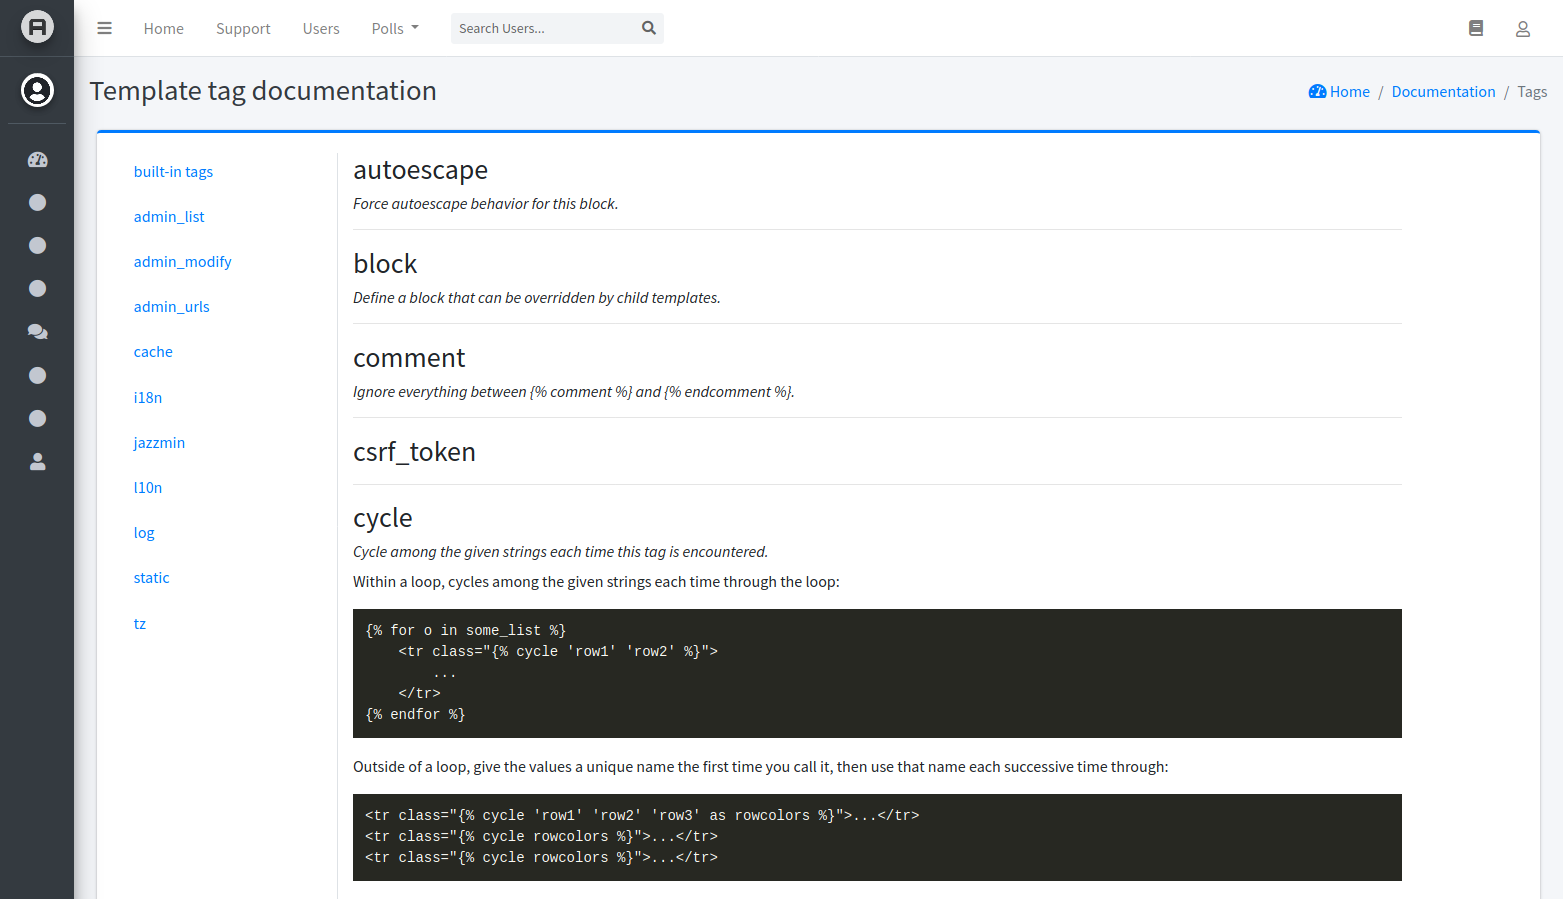Click the Jazzmin logo in sidebar
Image resolution: width=1563 pixels, height=899 pixels.
tap(37, 27)
